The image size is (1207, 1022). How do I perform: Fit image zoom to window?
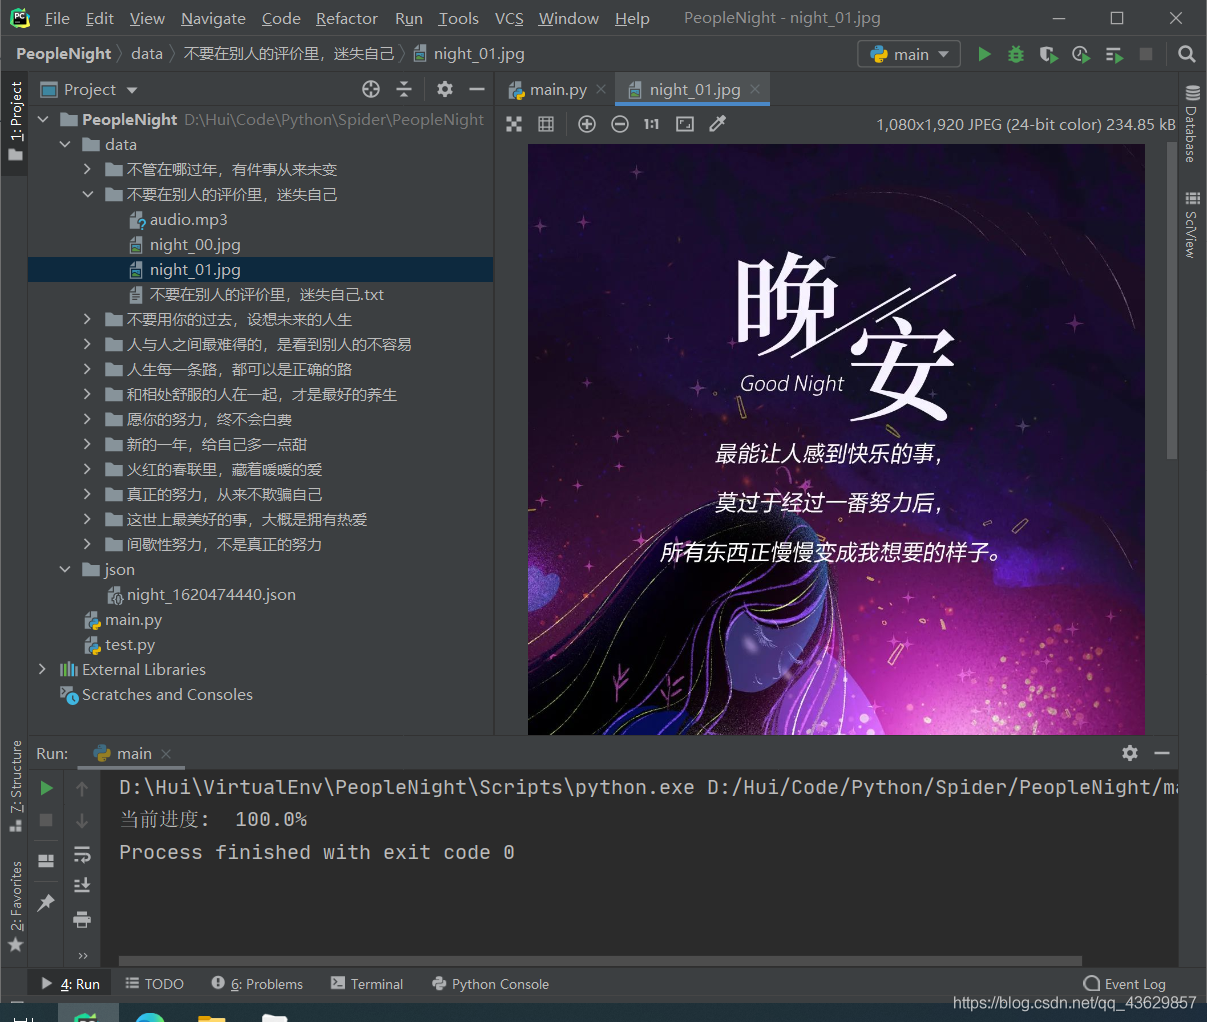[685, 124]
